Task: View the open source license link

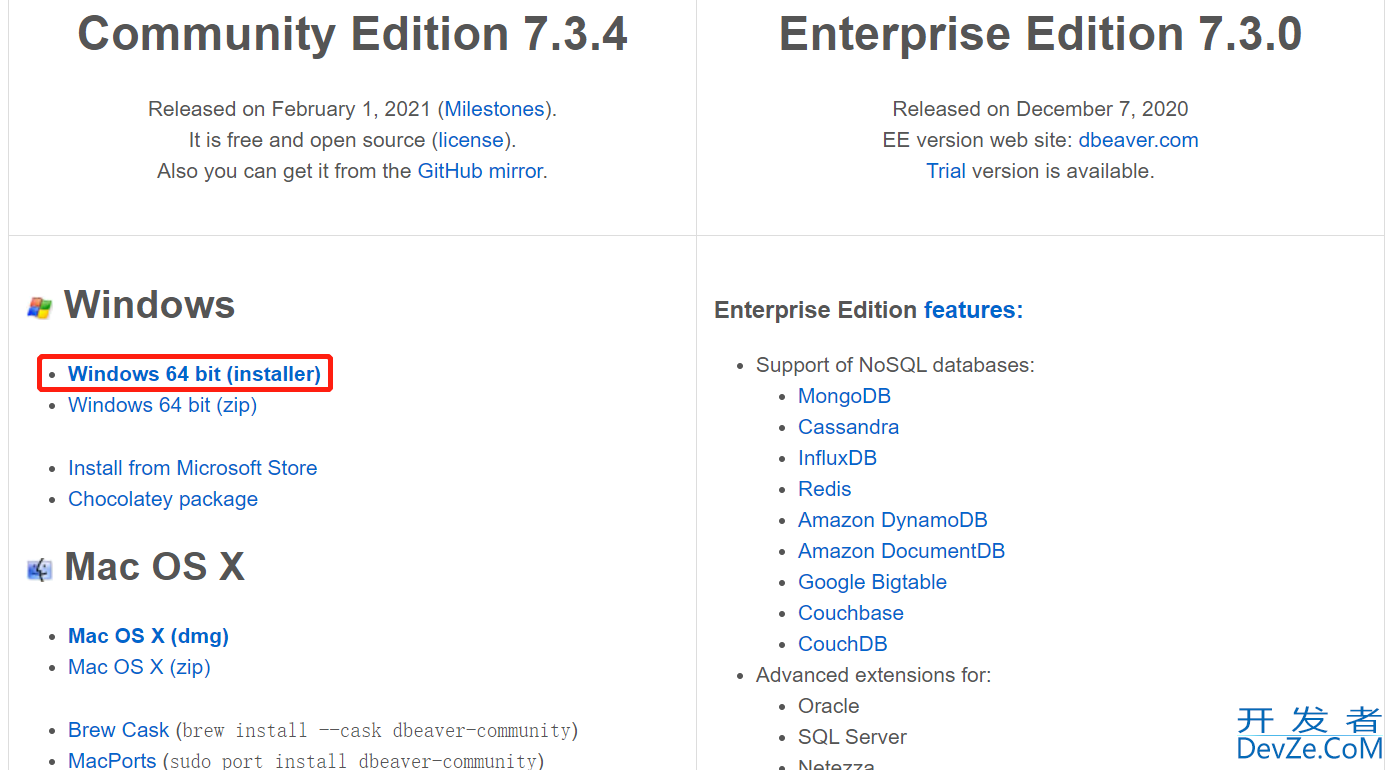Action: [471, 140]
